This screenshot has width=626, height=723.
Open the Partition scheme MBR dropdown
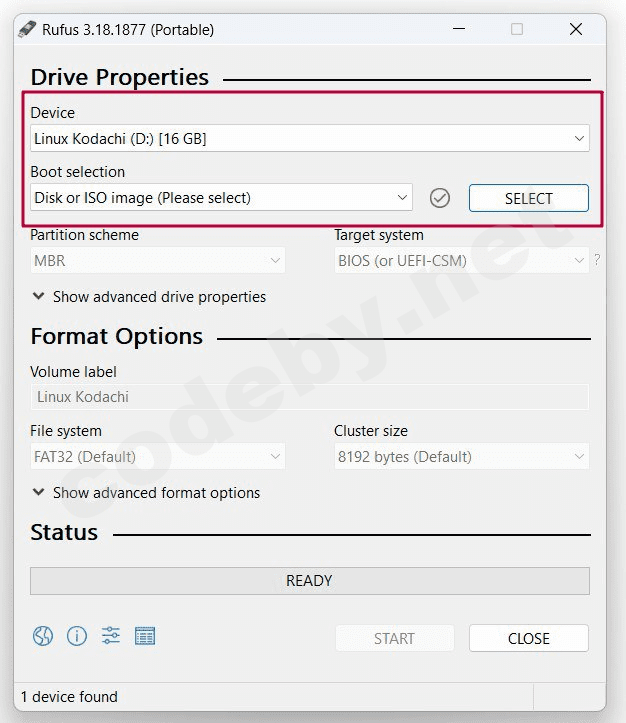click(x=158, y=261)
